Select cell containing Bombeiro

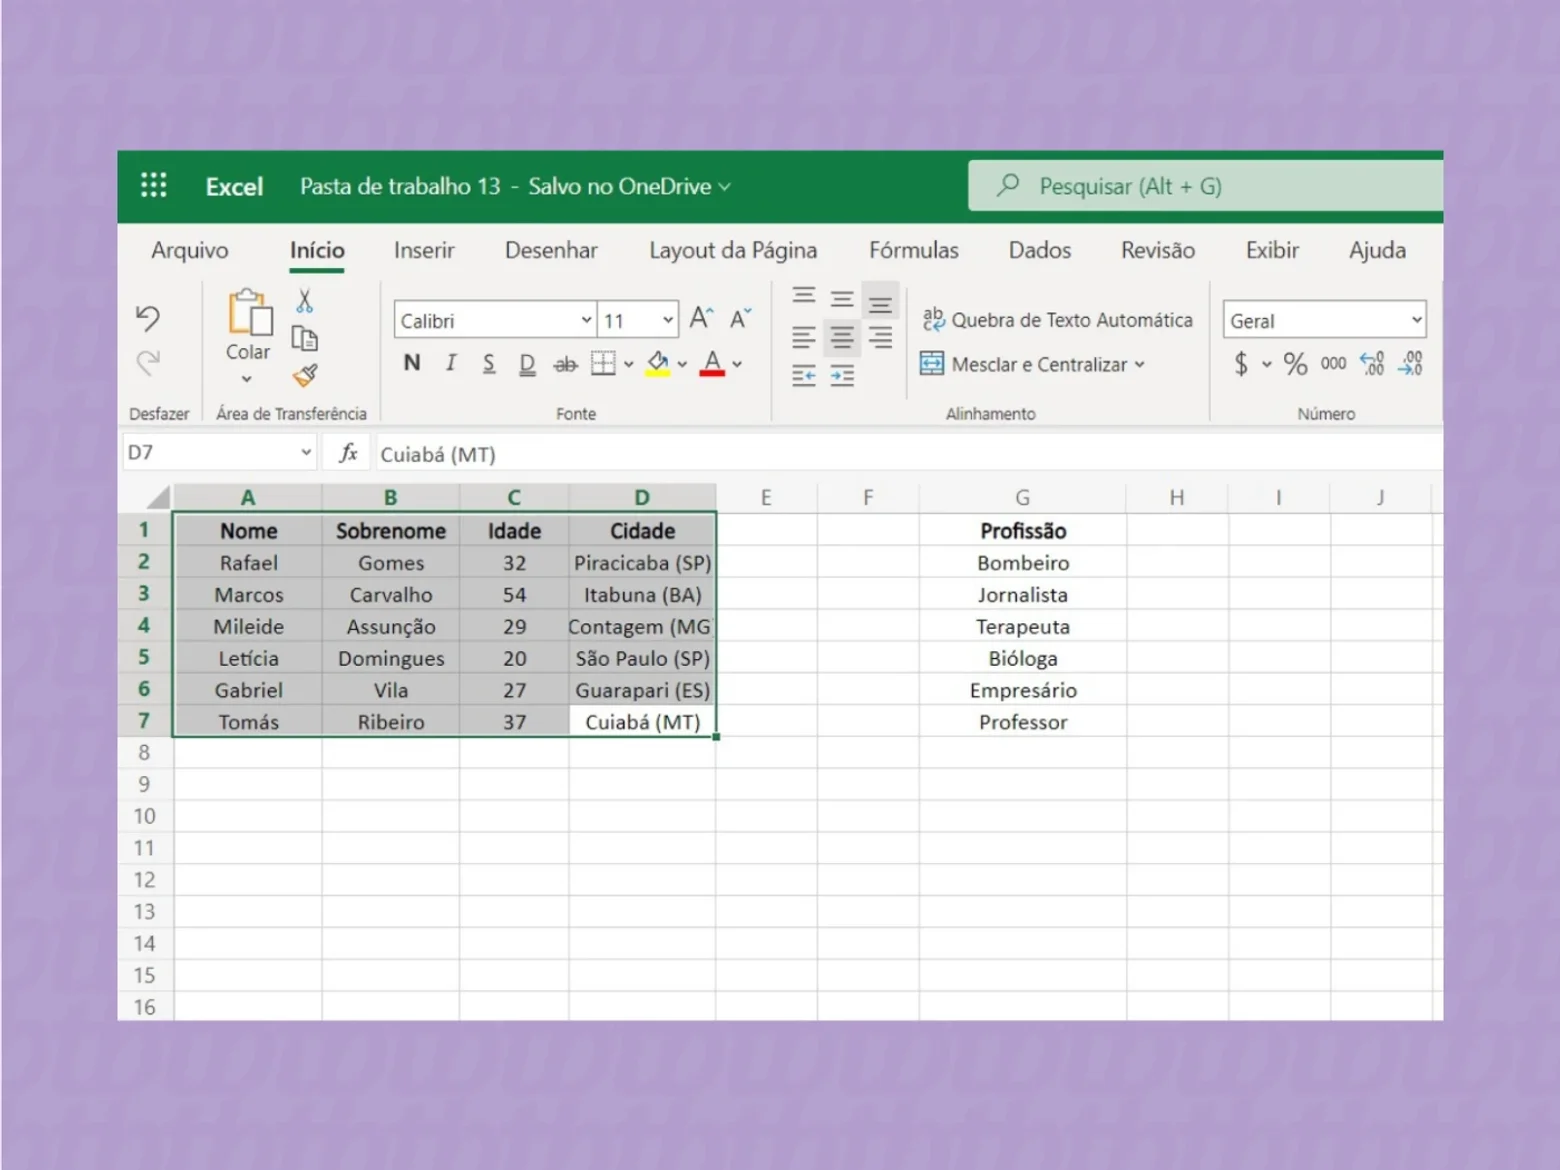click(x=1023, y=563)
